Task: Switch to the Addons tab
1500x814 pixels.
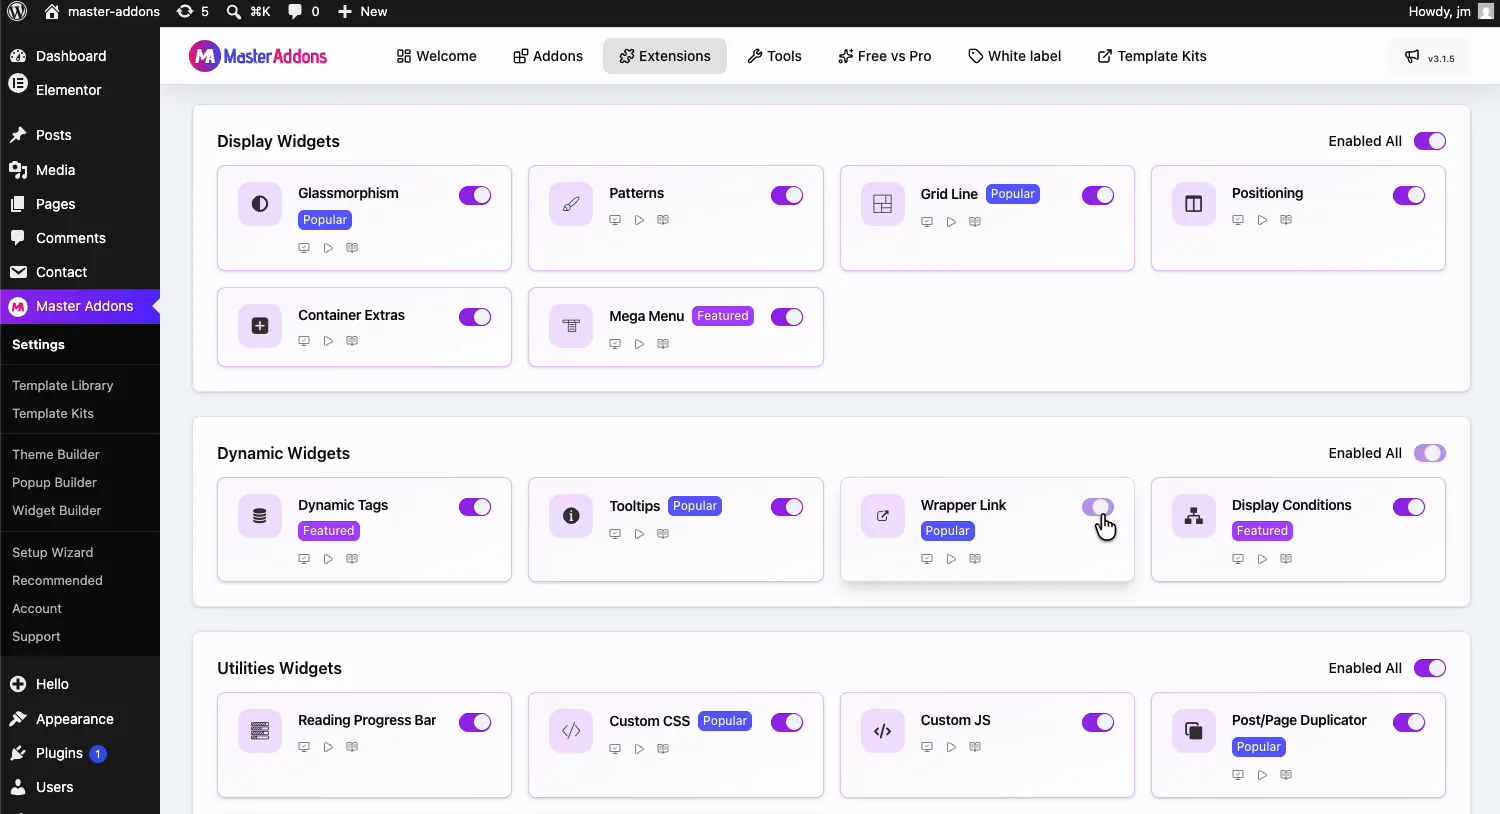Action: pos(548,56)
